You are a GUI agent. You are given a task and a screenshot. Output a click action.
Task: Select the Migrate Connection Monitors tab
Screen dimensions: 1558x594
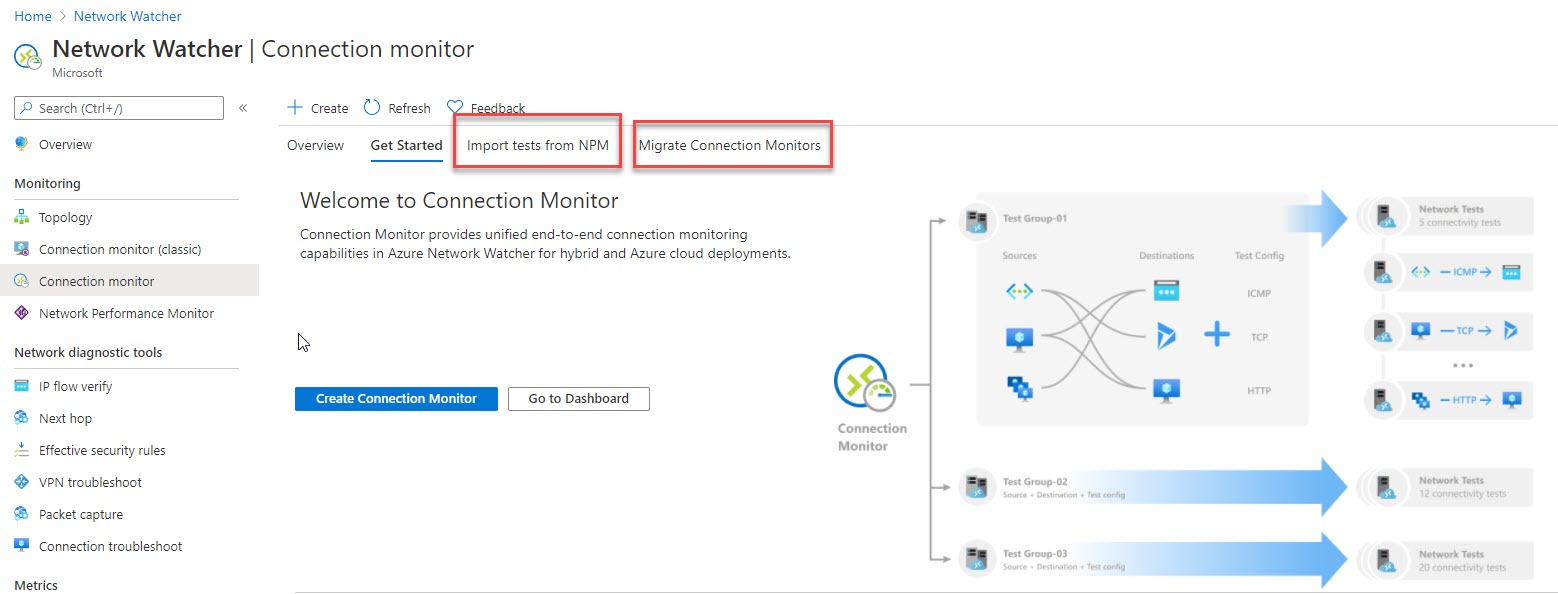731,145
